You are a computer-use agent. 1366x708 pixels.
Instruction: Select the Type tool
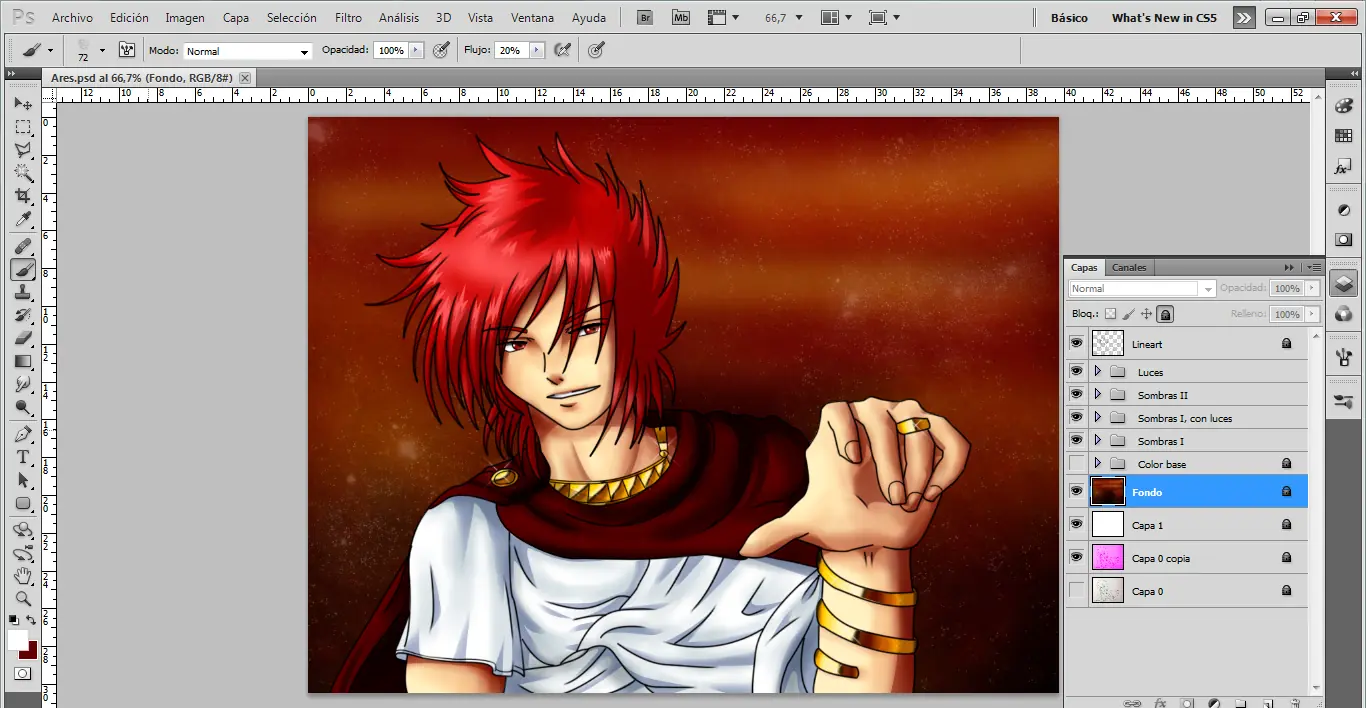(x=23, y=457)
